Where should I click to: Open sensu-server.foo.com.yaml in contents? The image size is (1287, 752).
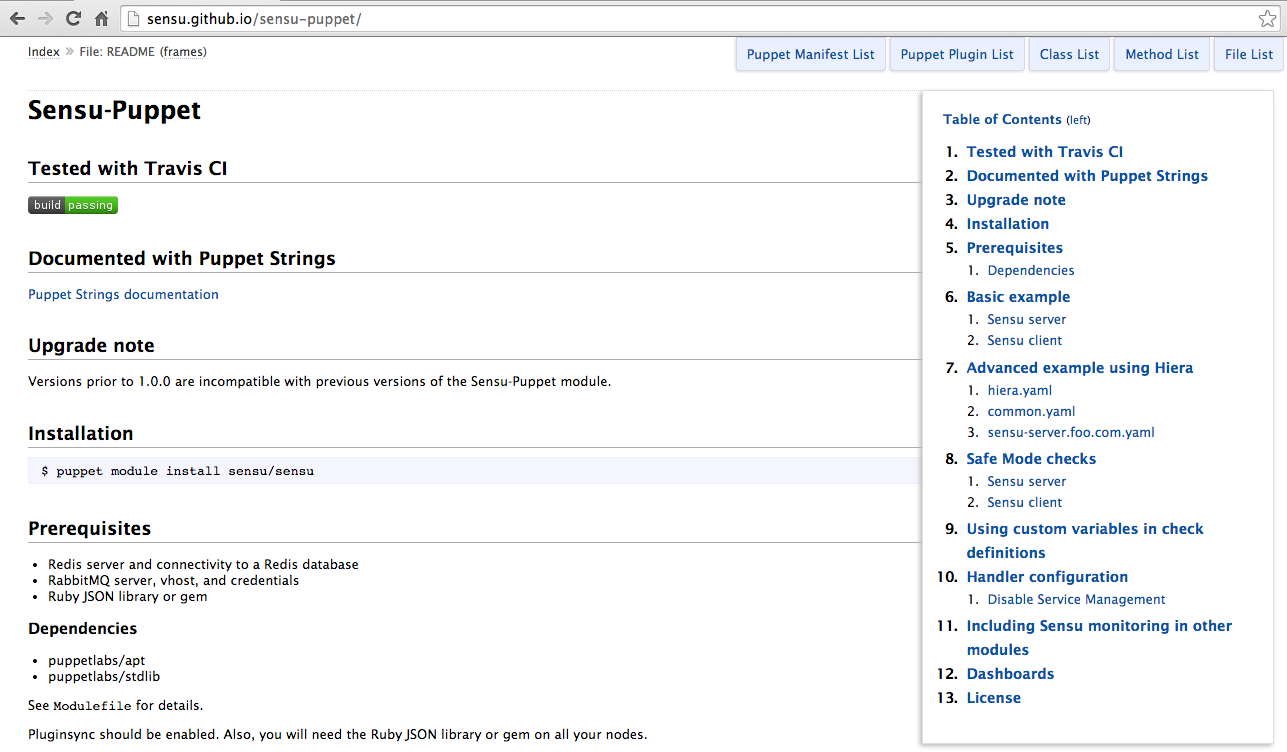tap(1071, 432)
